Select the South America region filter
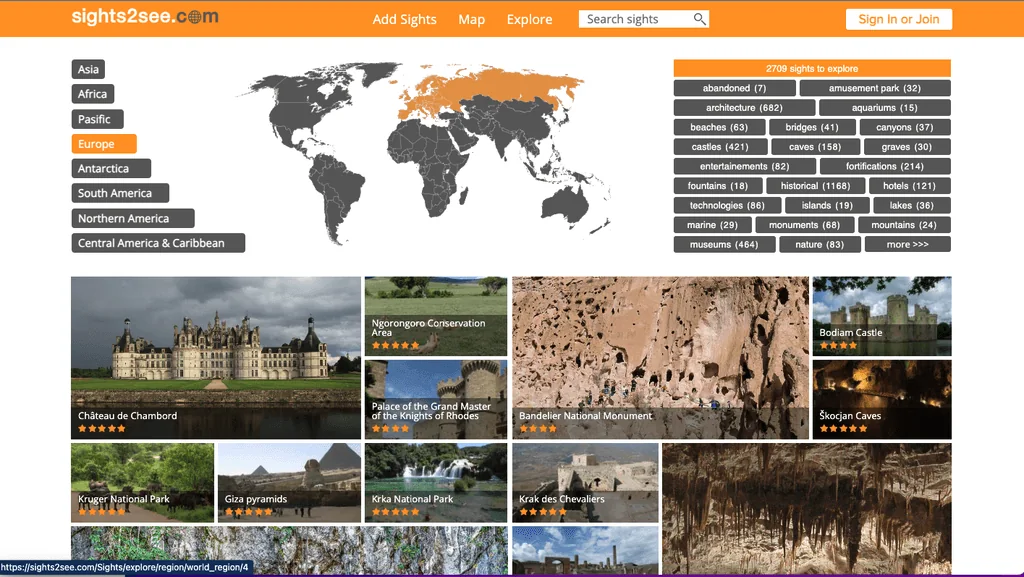This screenshot has height=577, width=1024. [x=120, y=193]
